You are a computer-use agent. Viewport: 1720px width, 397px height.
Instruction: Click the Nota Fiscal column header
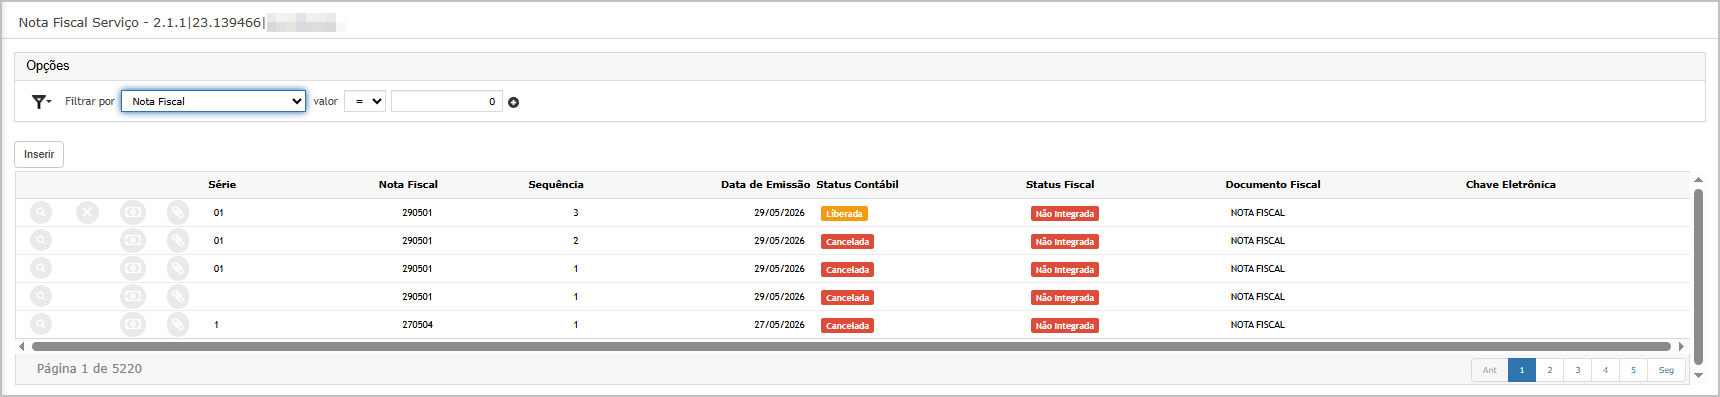click(x=408, y=185)
